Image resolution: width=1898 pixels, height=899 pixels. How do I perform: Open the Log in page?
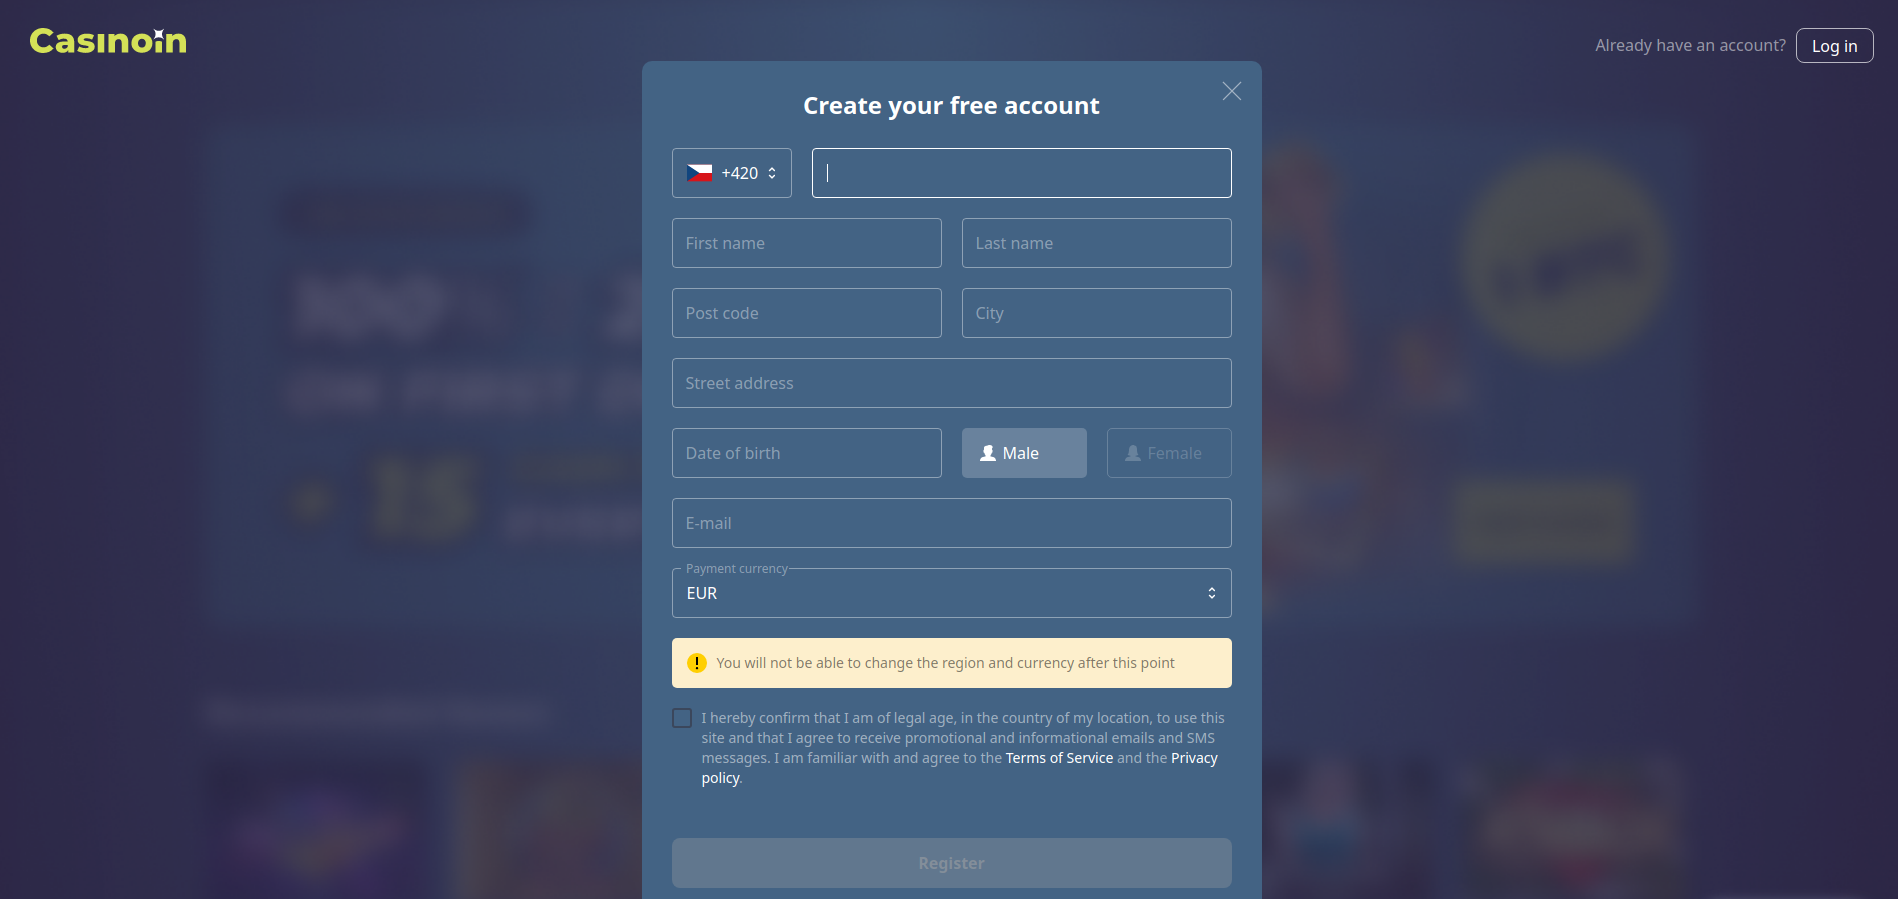(1835, 46)
